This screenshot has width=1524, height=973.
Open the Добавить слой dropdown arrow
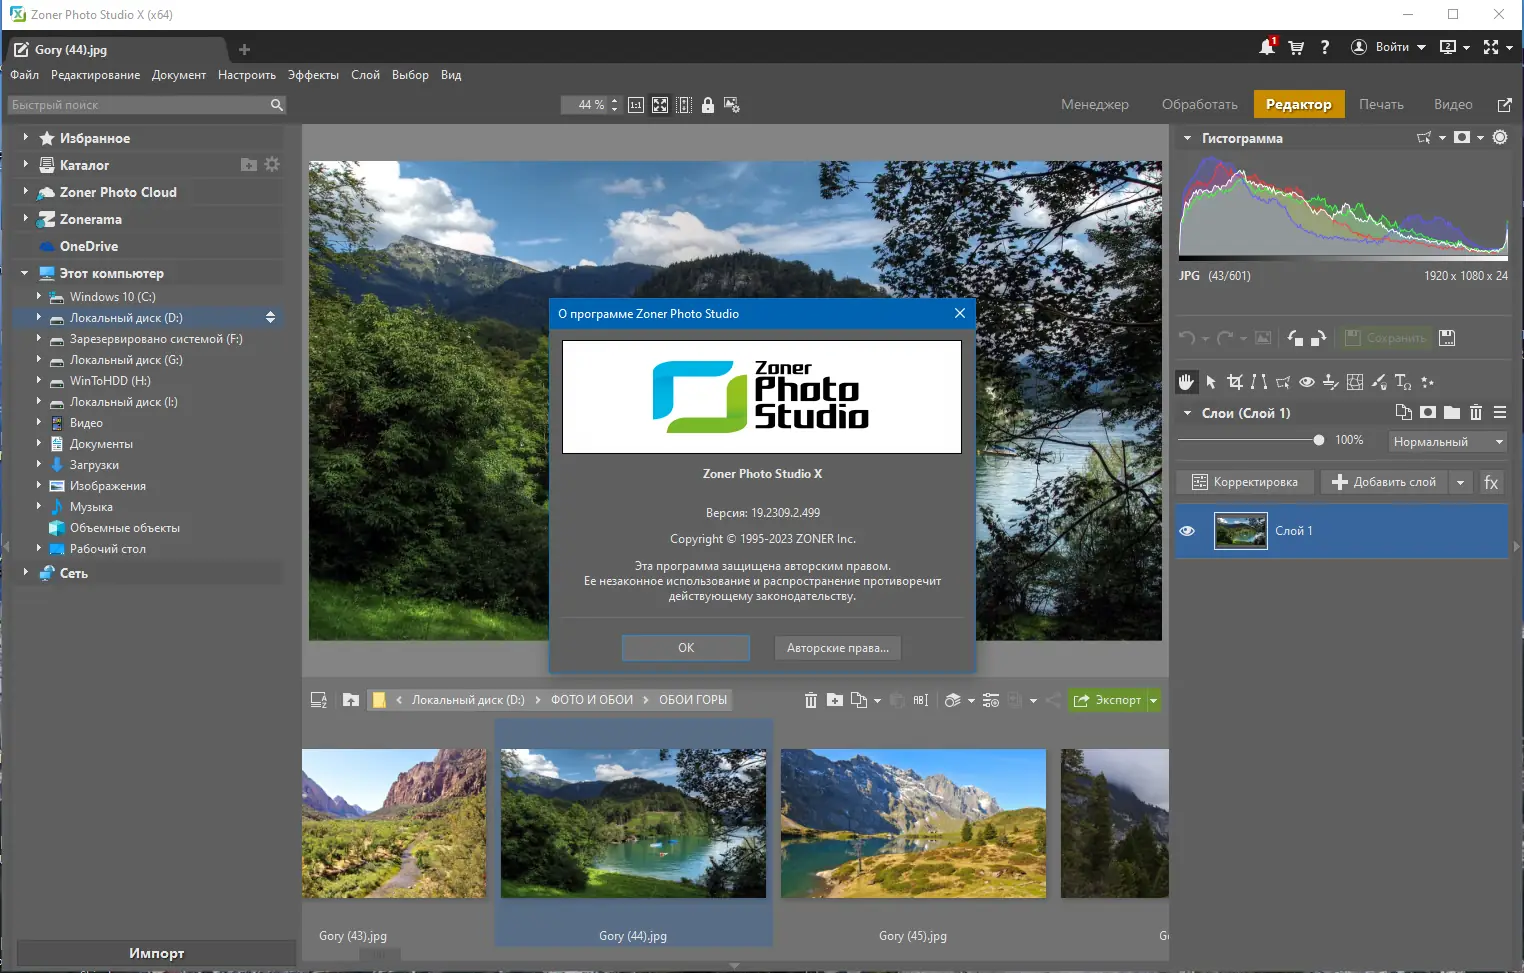(1460, 482)
